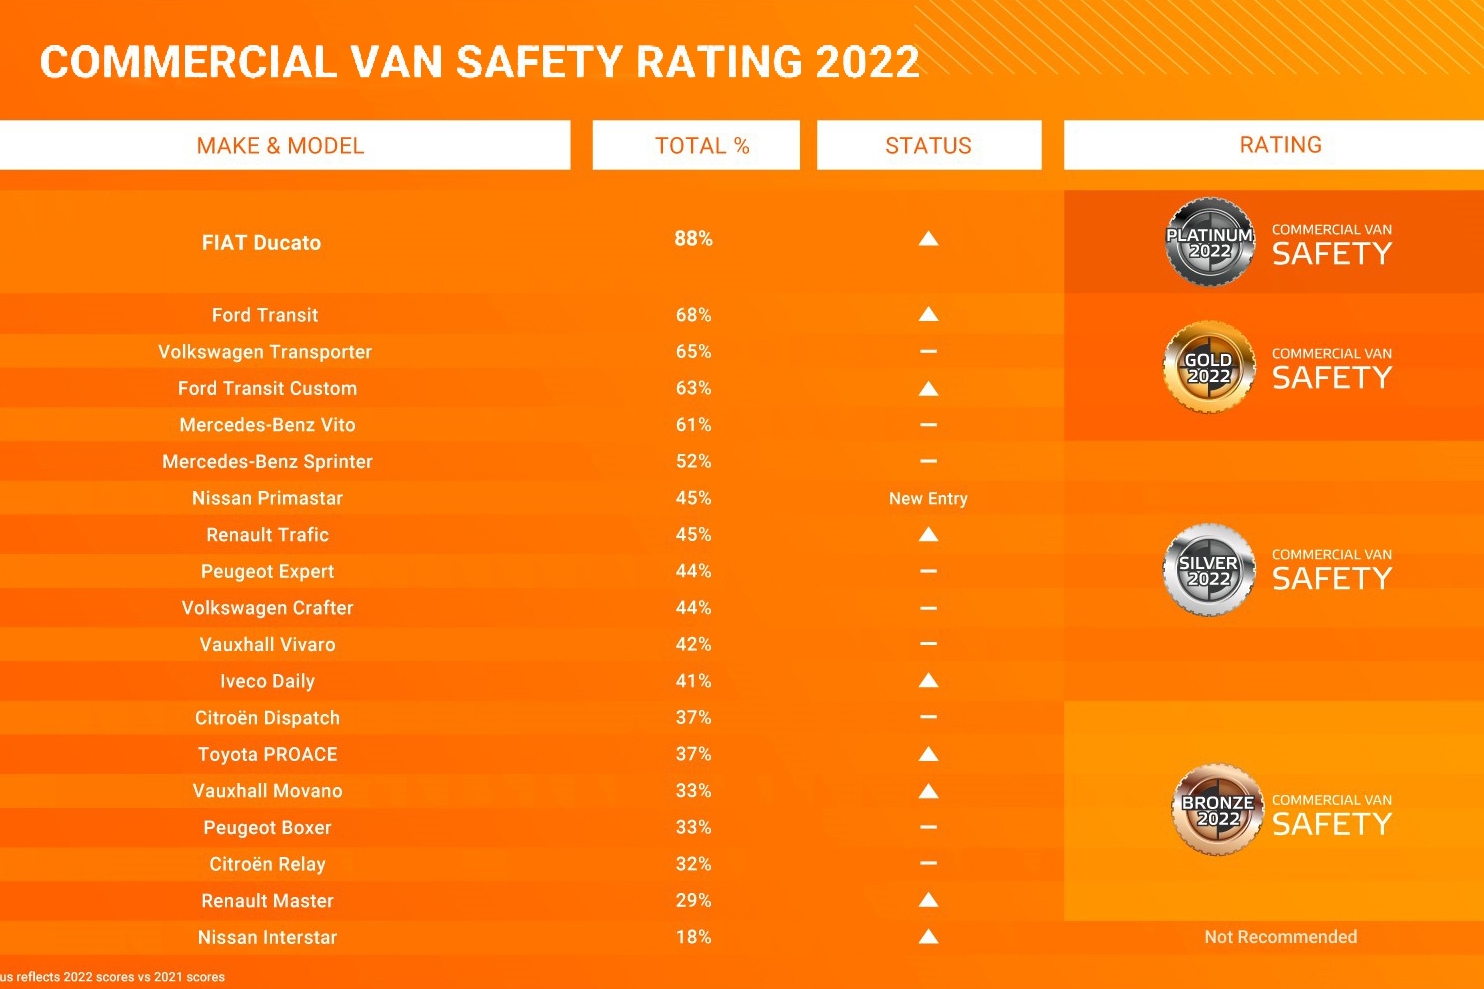The width and height of the screenshot is (1484, 989).
Task: Click the Bronze 2022 badge icon
Action: pos(1217,810)
